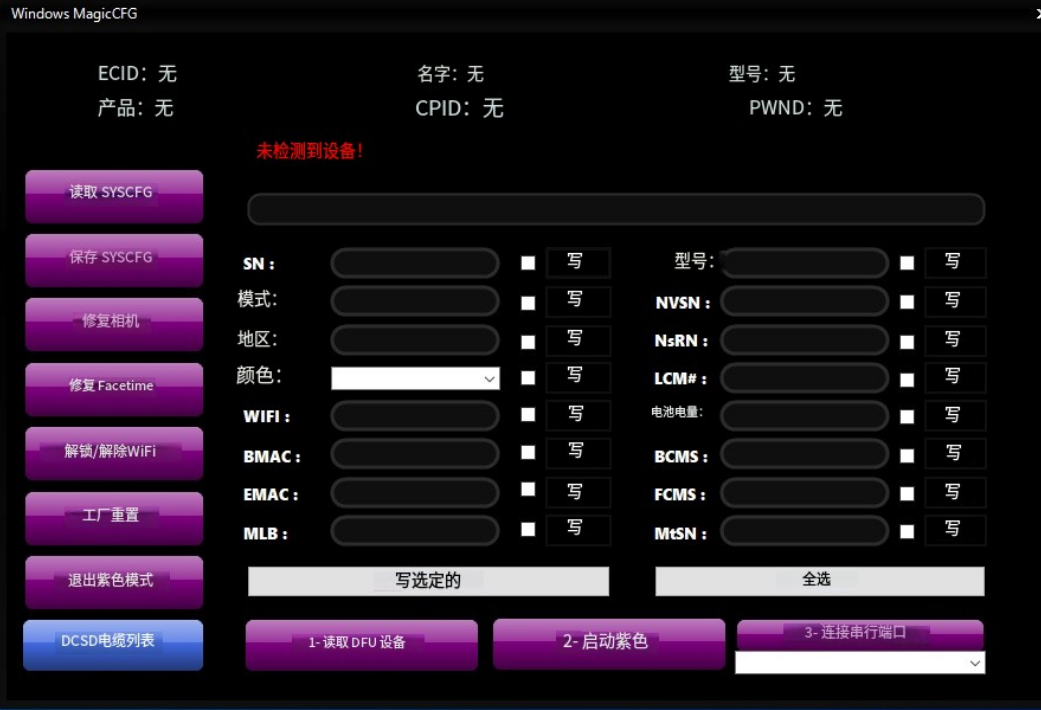Check the BCMS checkbox
Image resolution: width=1041 pixels, height=710 pixels.
[x=907, y=456]
